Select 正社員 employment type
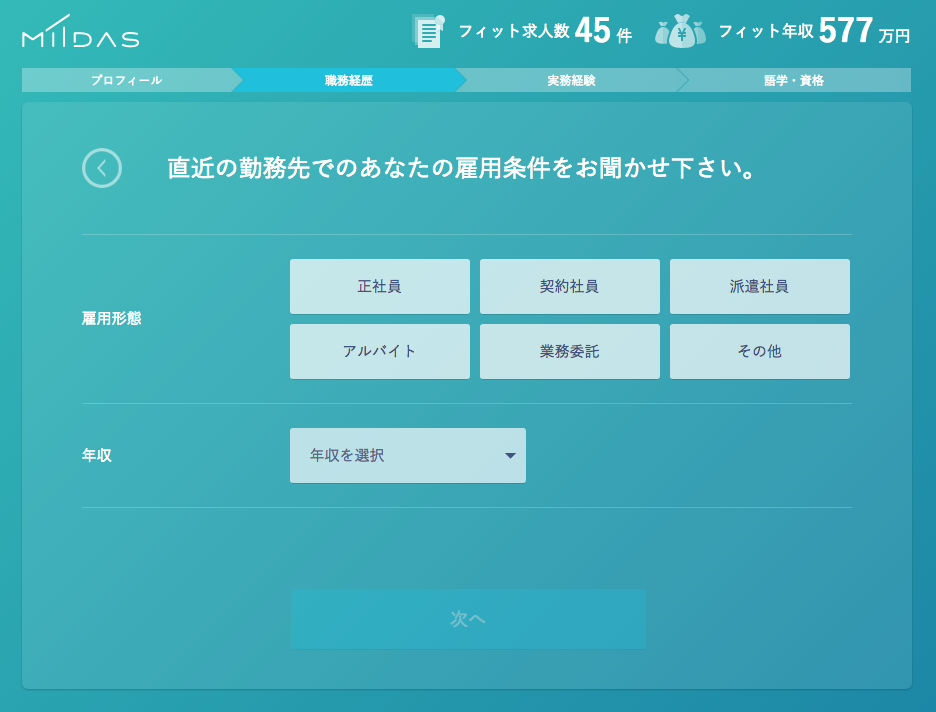 [379, 287]
